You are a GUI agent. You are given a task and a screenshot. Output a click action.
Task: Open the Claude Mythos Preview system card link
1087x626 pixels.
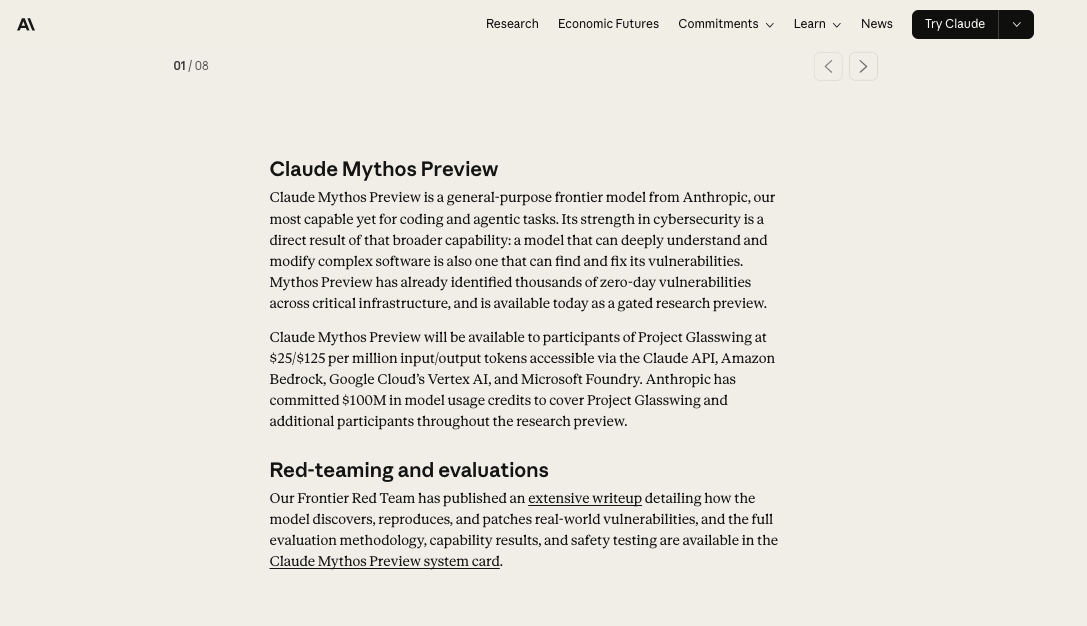(x=384, y=561)
